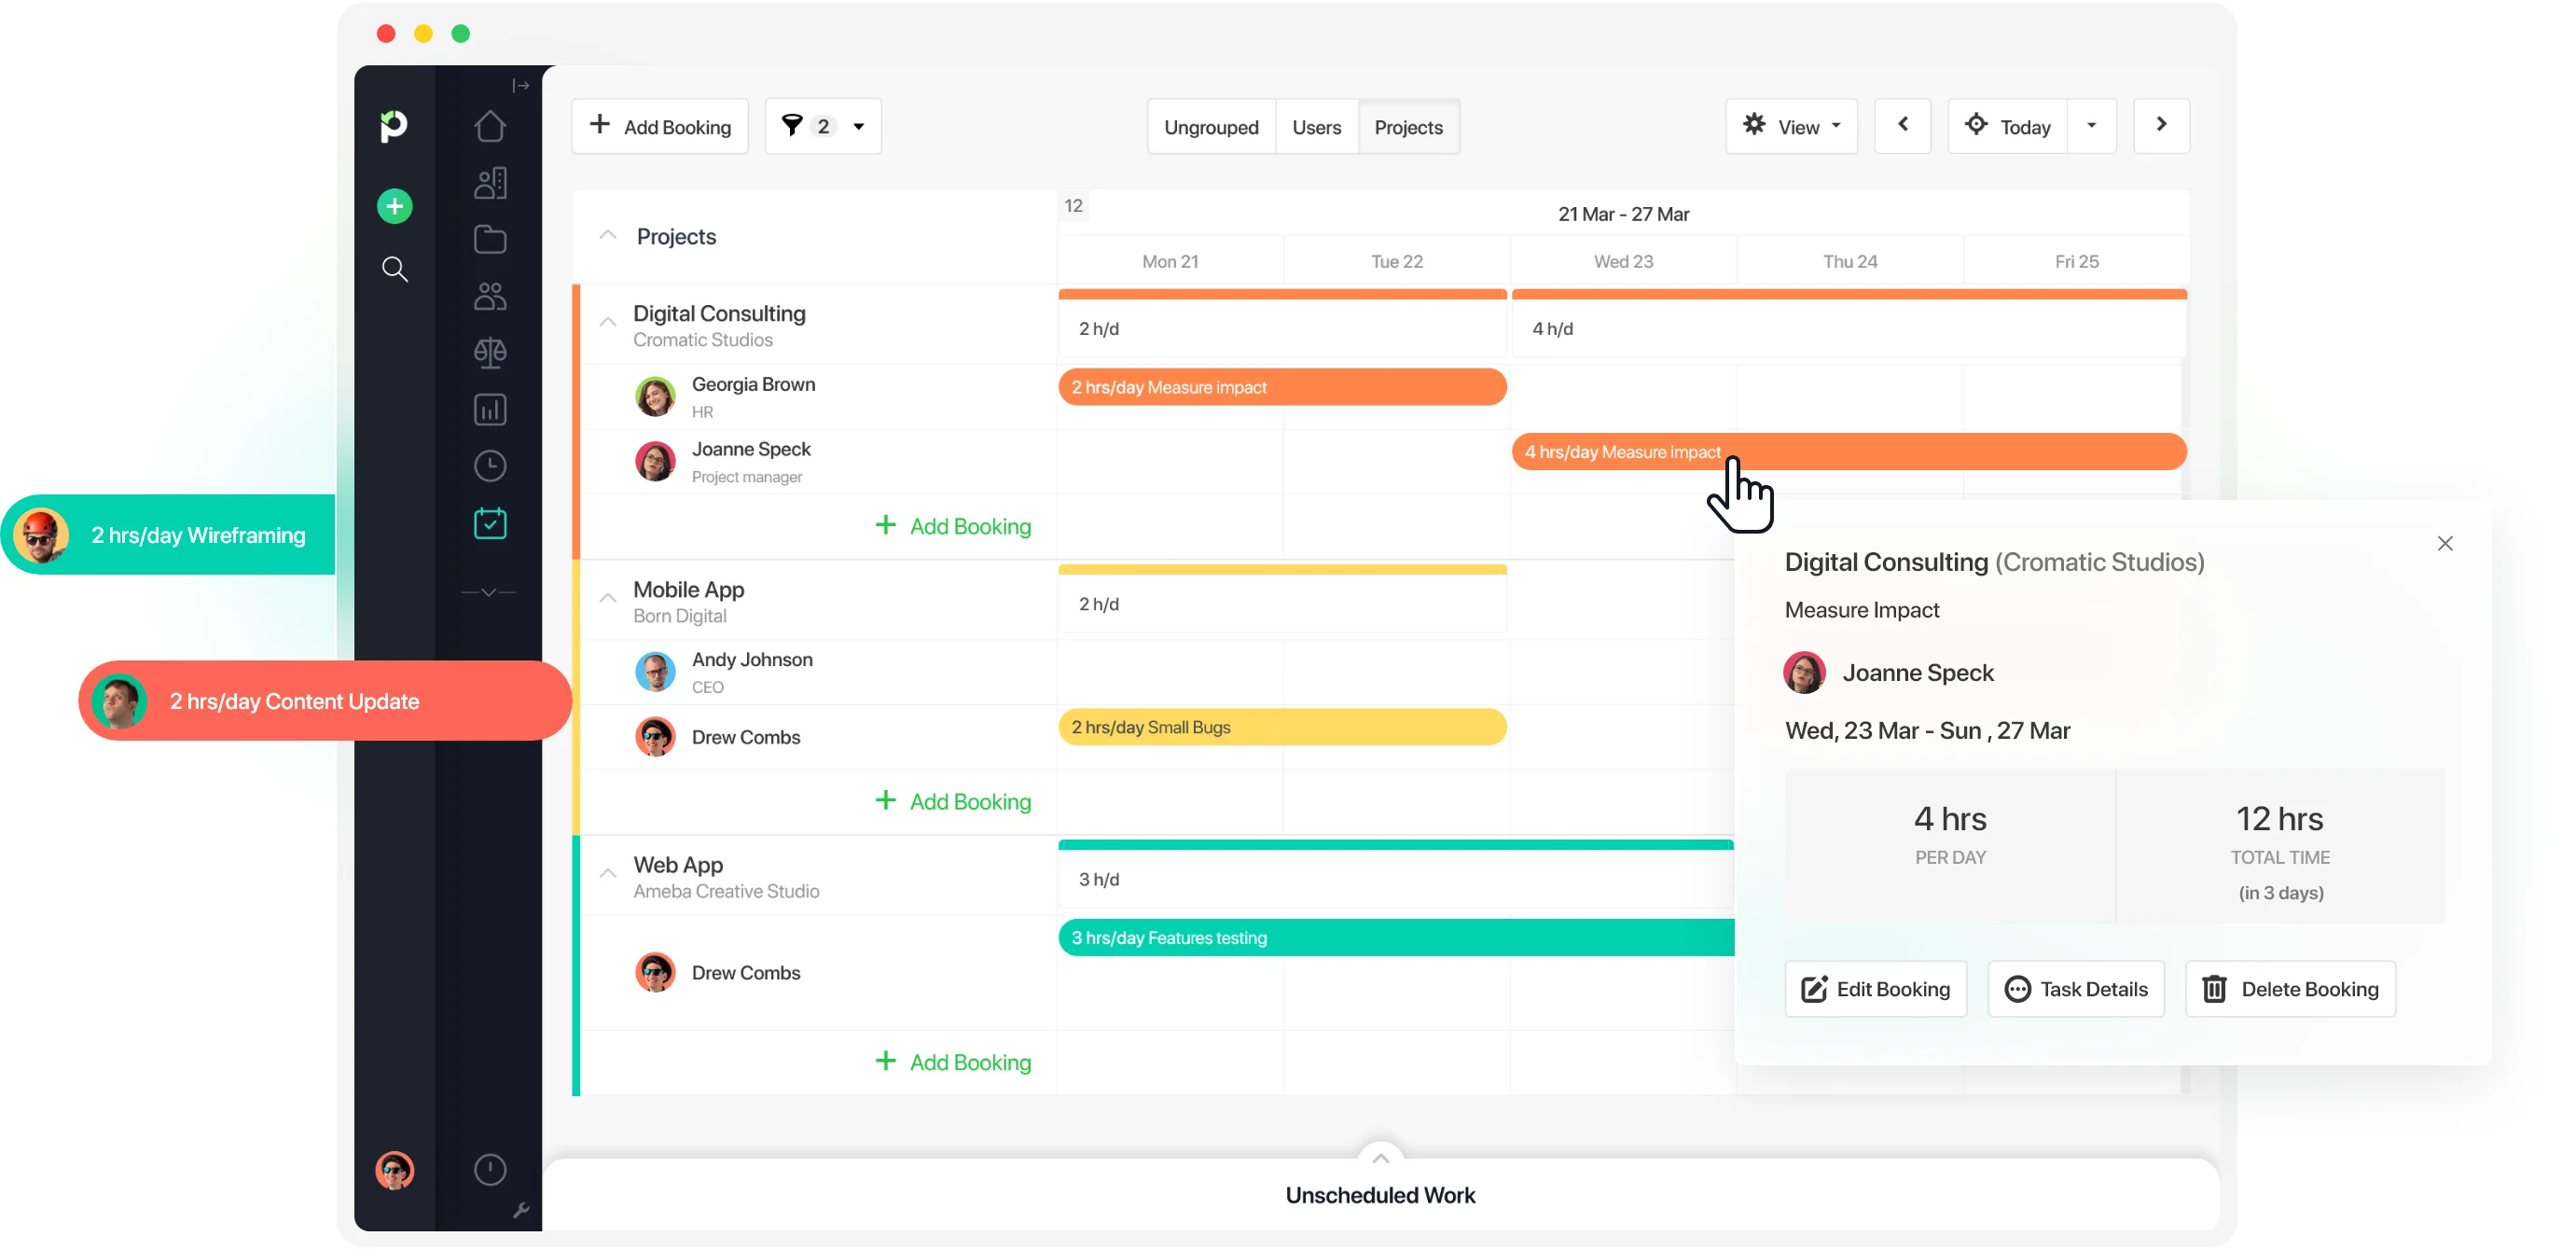Image resolution: width=2576 pixels, height=1250 pixels.
Task: Click the green plus create button
Action: point(395,206)
